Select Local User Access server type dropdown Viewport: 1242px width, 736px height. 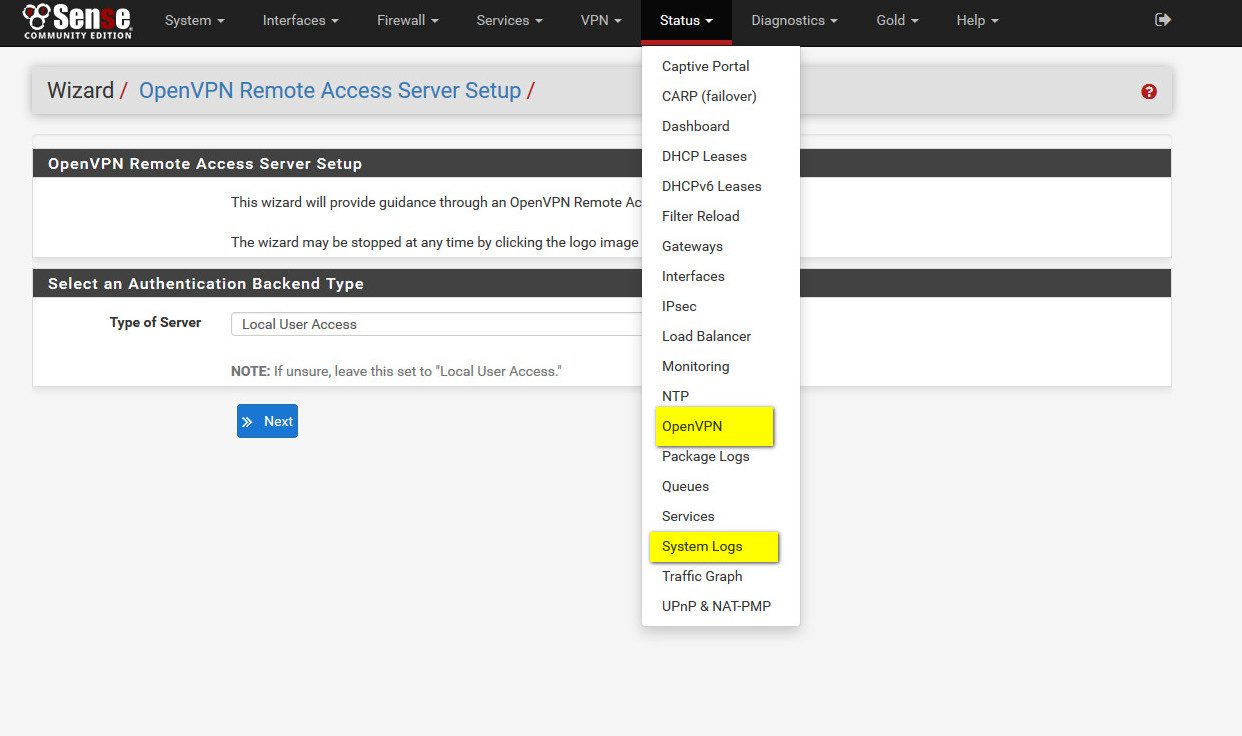point(436,324)
